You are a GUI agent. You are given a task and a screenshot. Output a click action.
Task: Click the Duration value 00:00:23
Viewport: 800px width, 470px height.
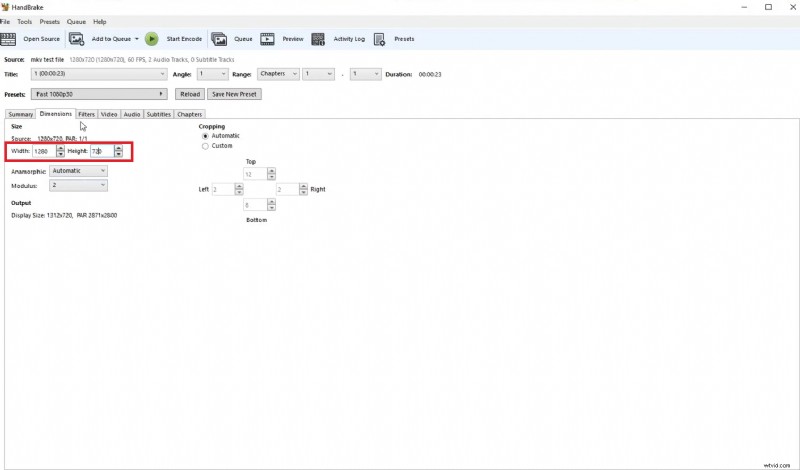tap(430, 75)
